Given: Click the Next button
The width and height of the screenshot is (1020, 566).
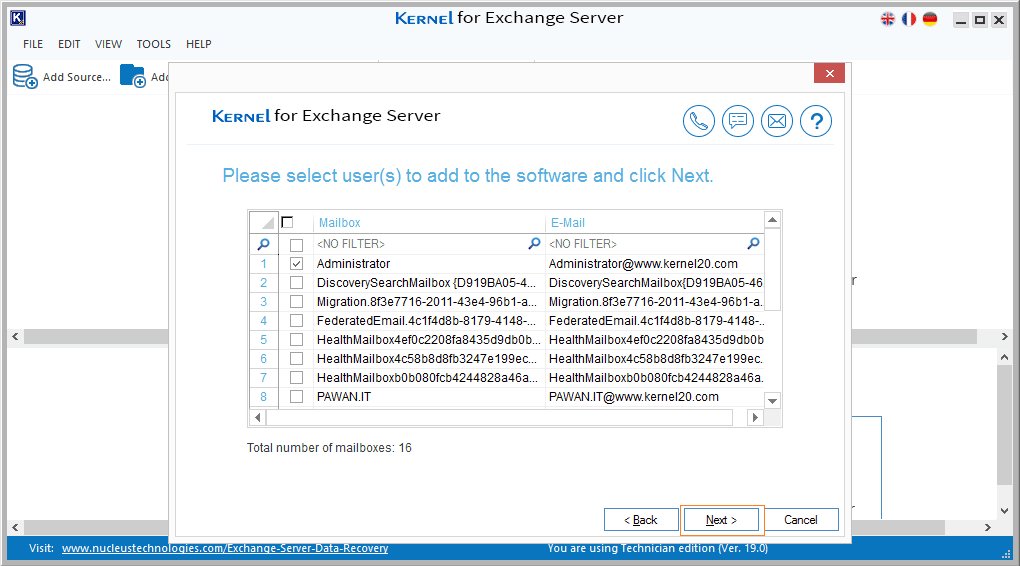Looking at the screenshot, I should (x=721, y=520).
